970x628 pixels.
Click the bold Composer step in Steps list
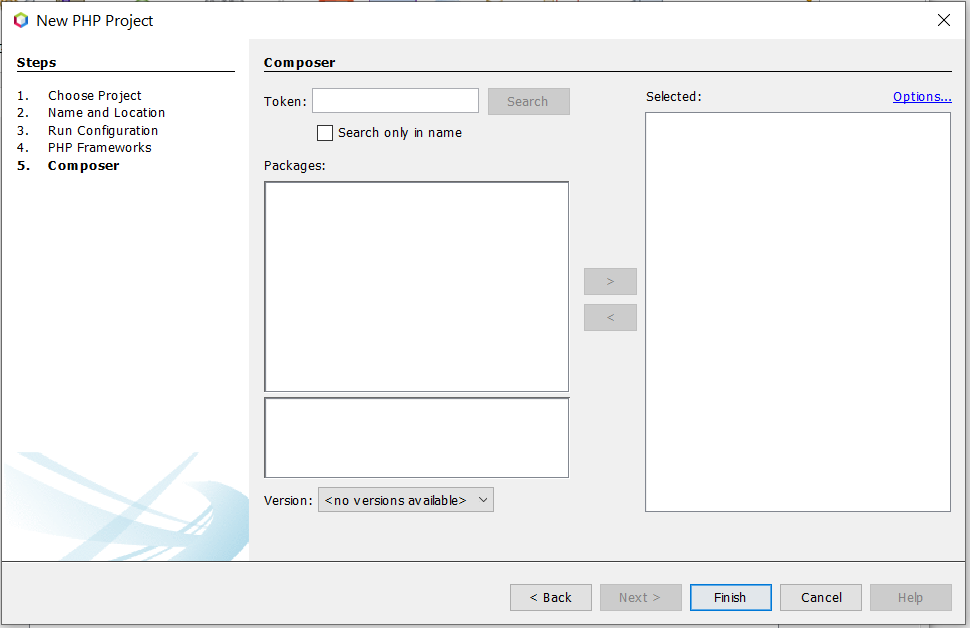pyautogui.click(x=84, y=166)
